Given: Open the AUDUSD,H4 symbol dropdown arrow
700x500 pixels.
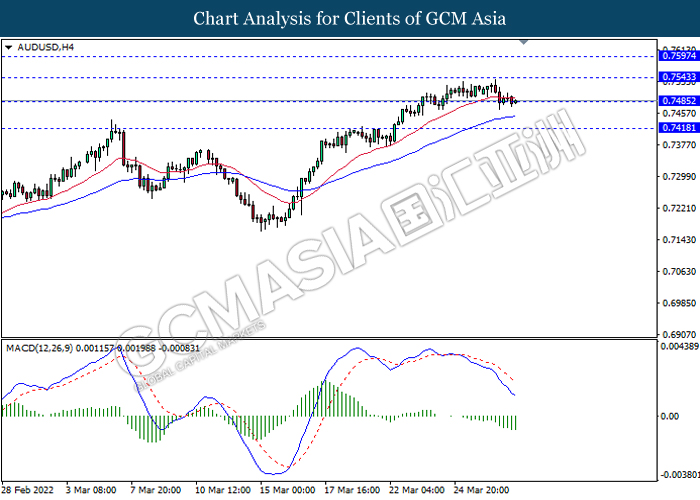Looking at the screenshot, I should [x=8, y=47].
